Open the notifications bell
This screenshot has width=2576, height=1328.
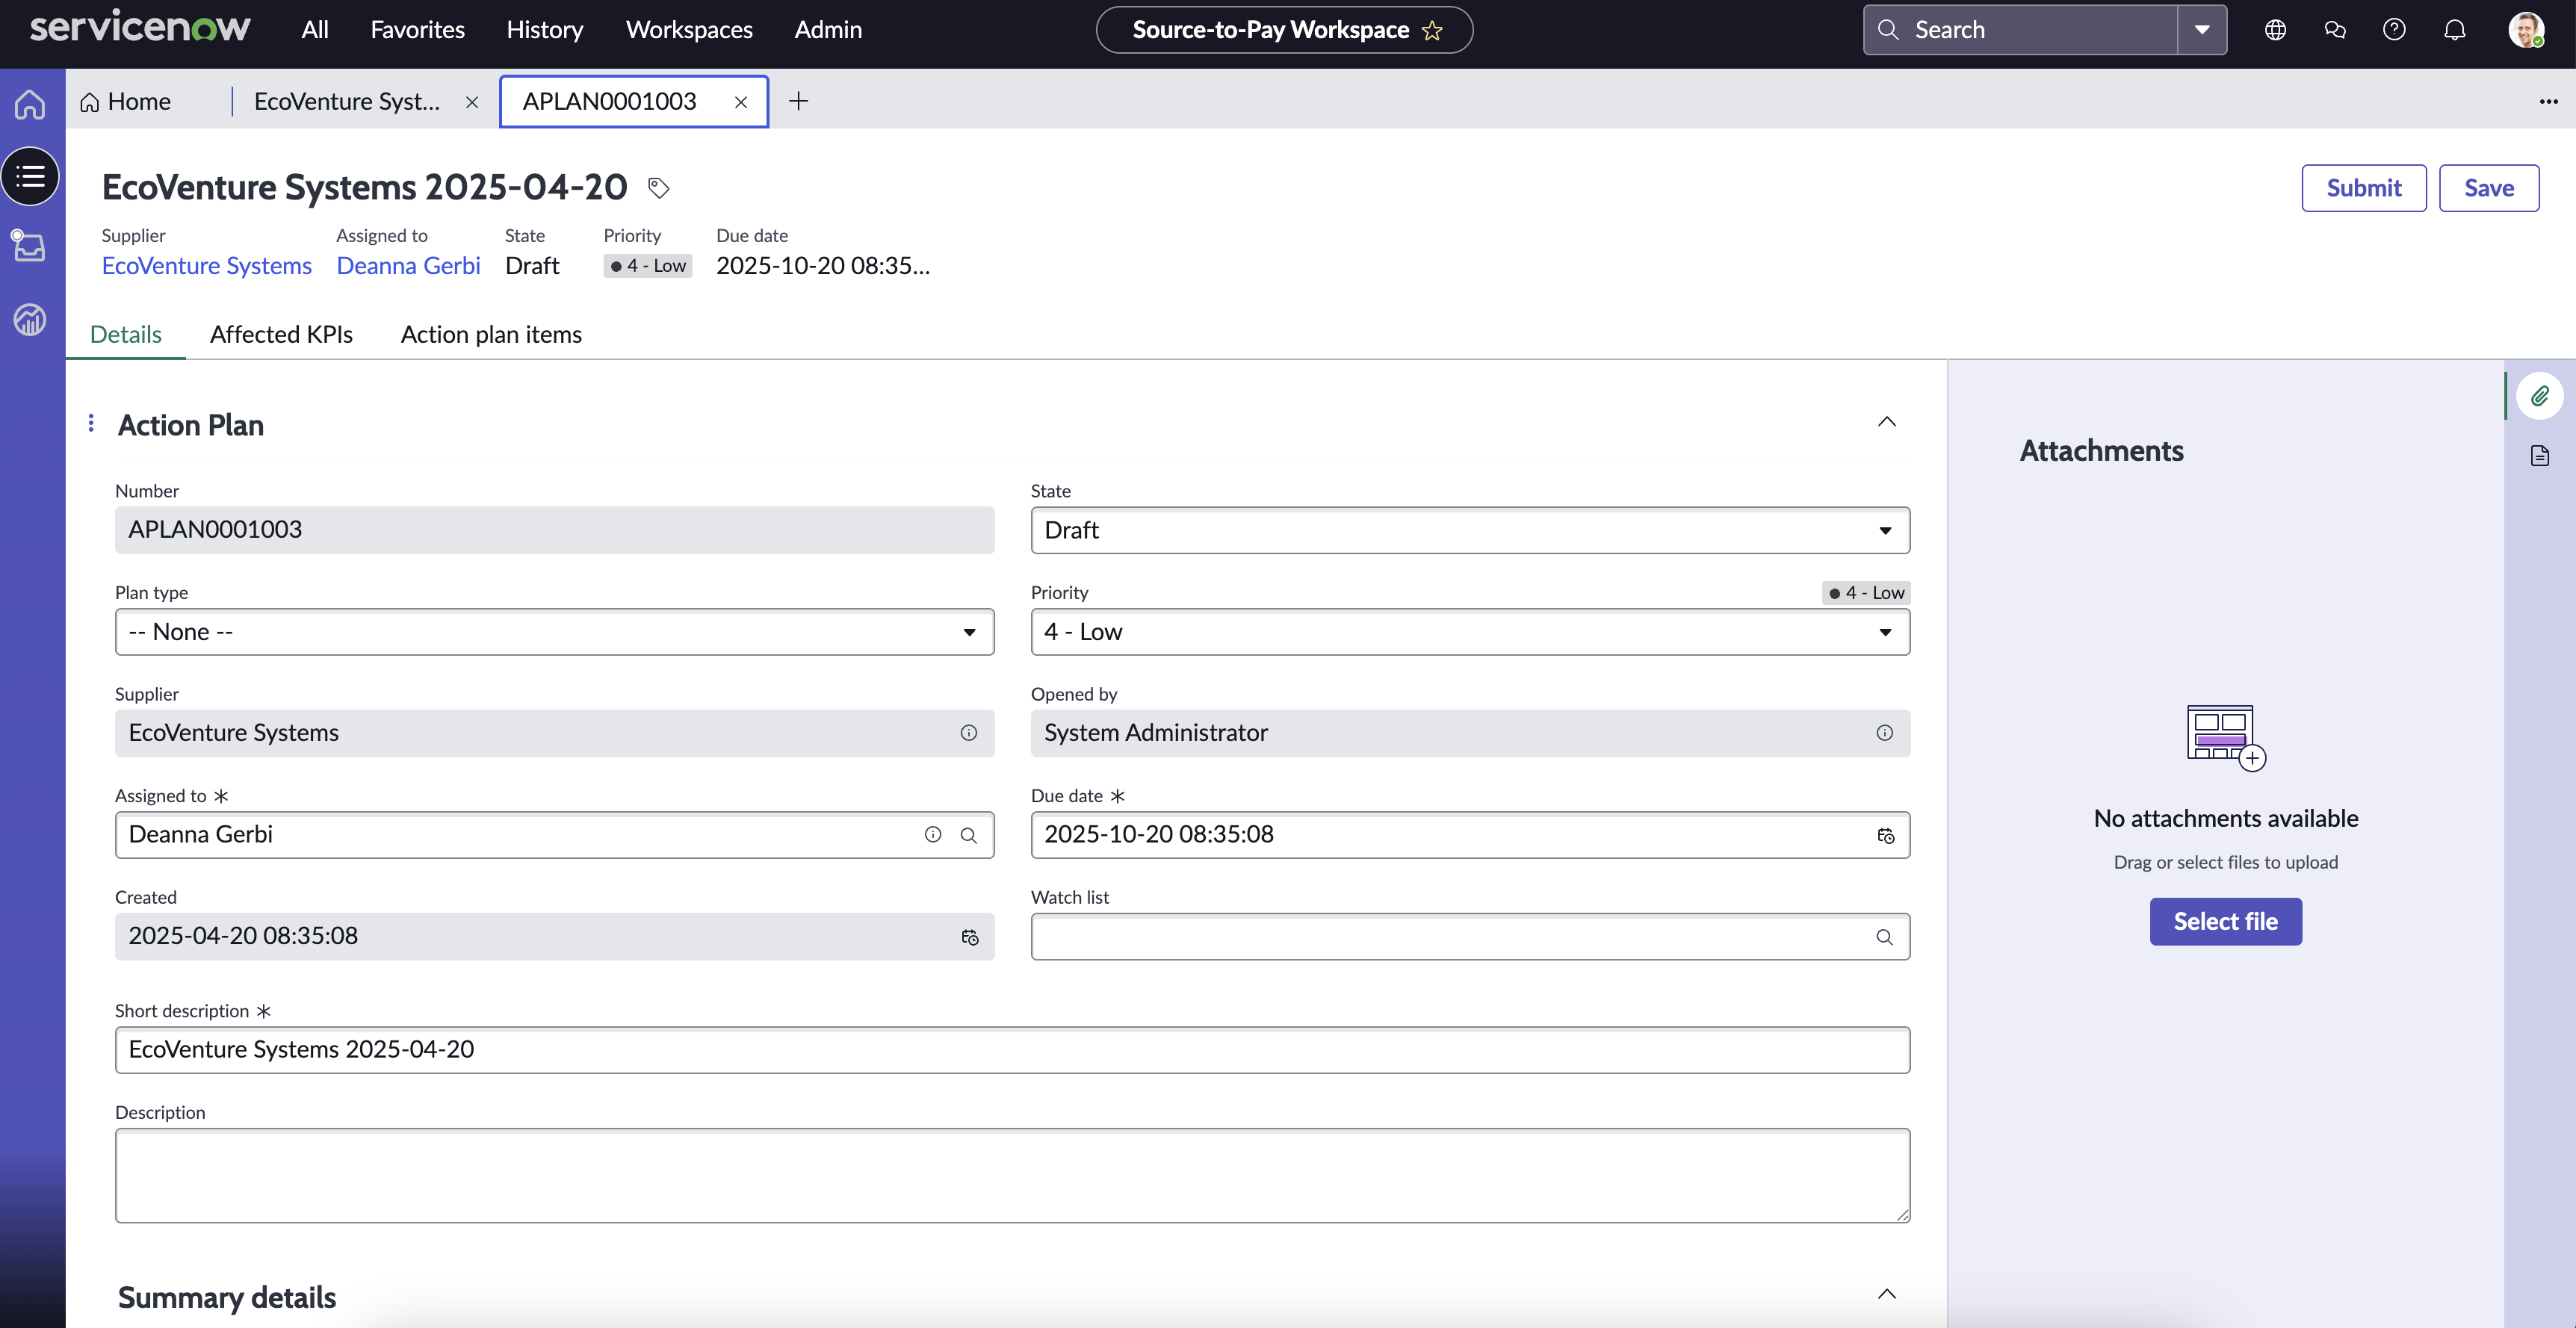[2455, 30]
